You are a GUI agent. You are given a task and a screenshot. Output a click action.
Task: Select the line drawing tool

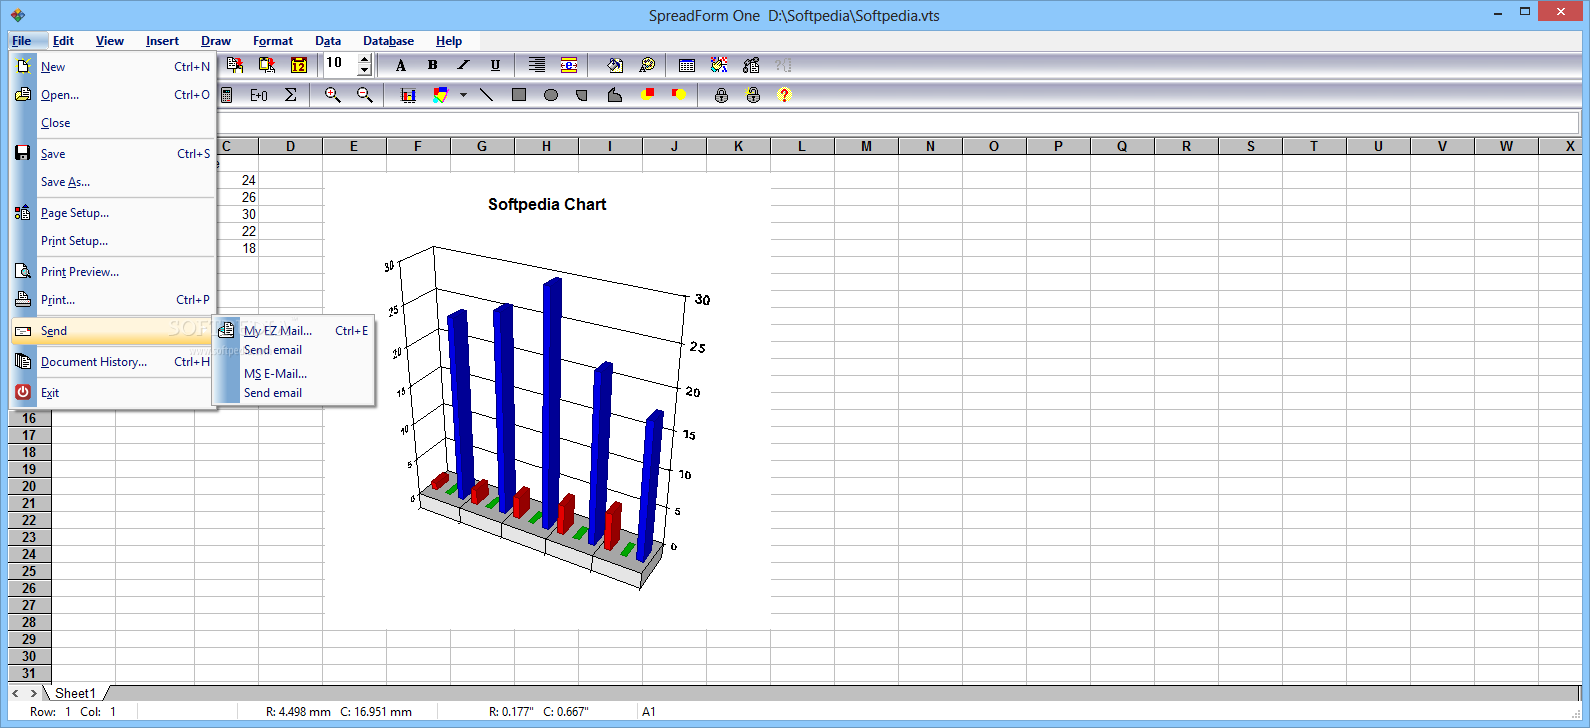coord(486,95)
